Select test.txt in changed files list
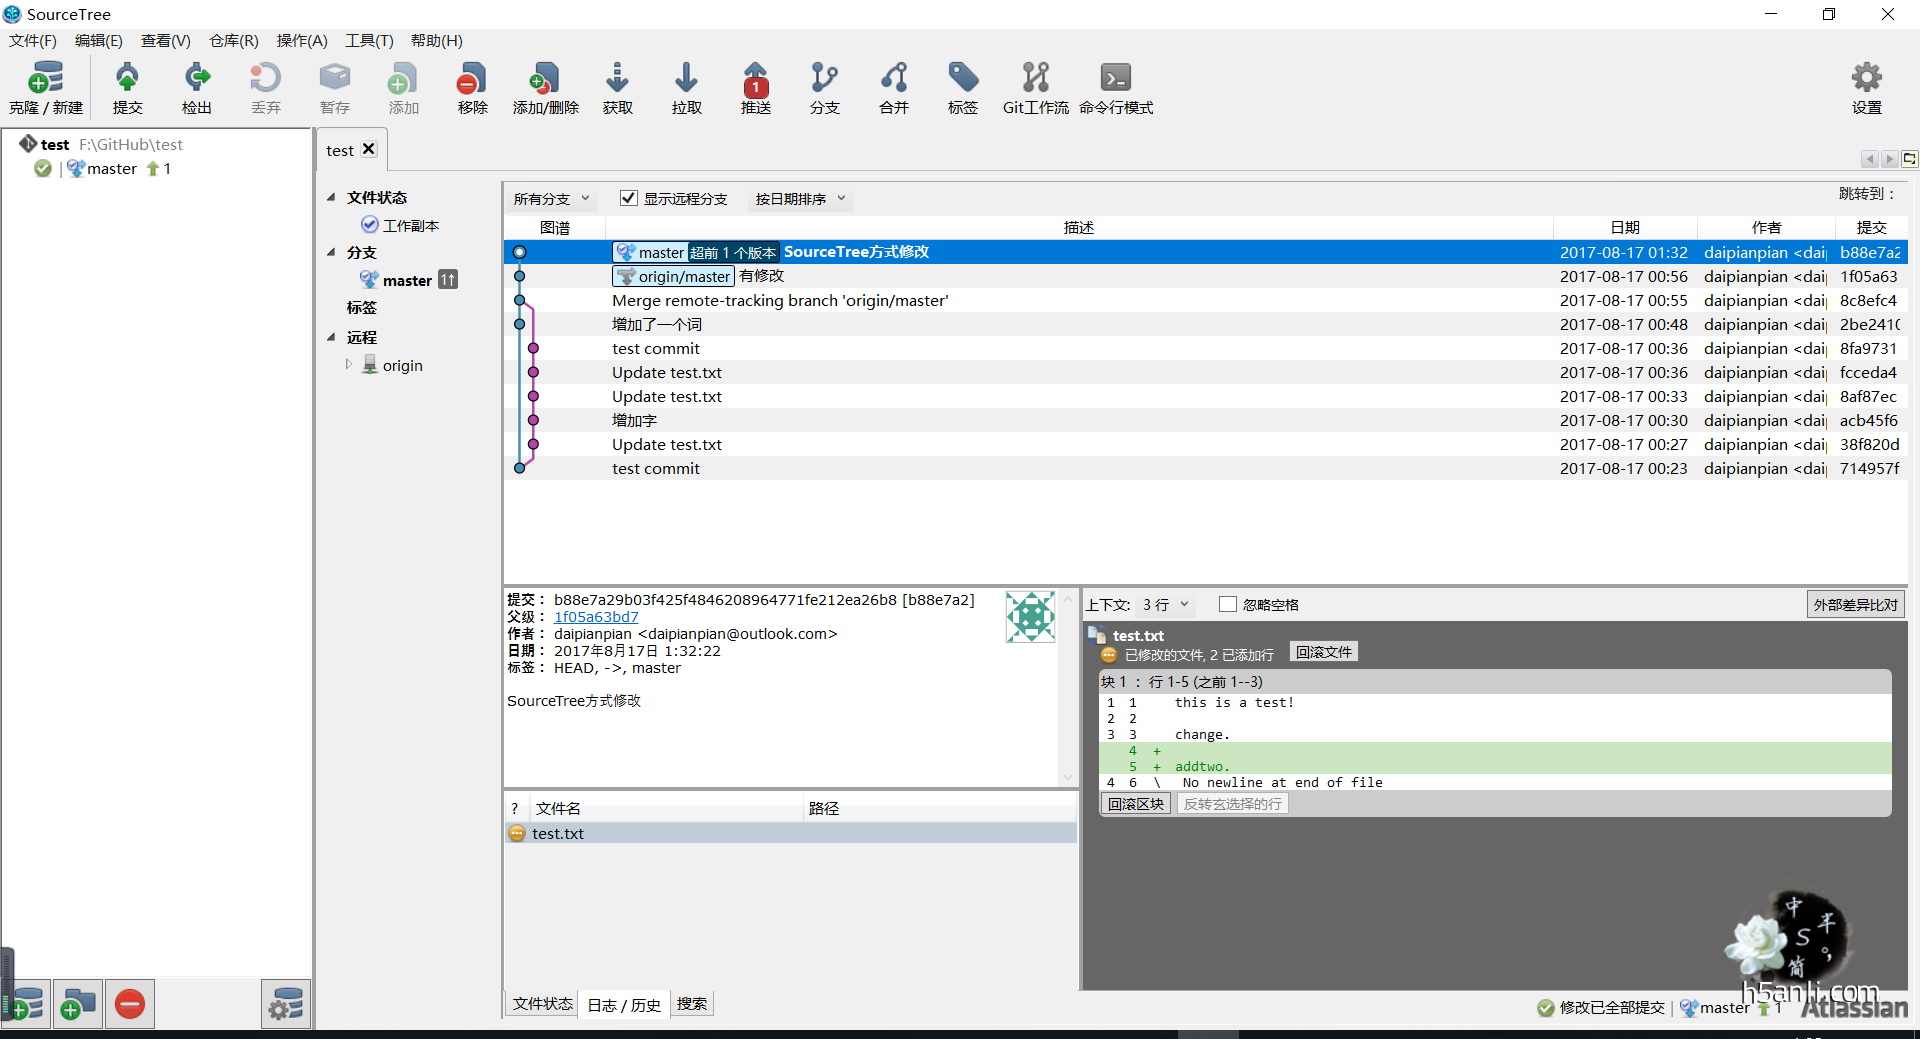 coord(790,833)
